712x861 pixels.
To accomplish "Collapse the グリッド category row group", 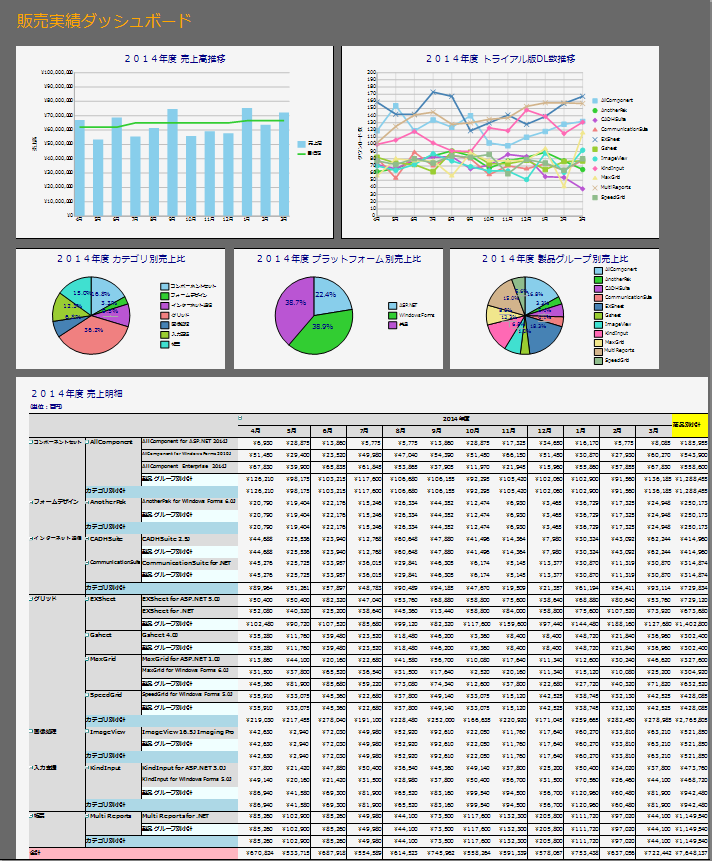I will [31, 599].
